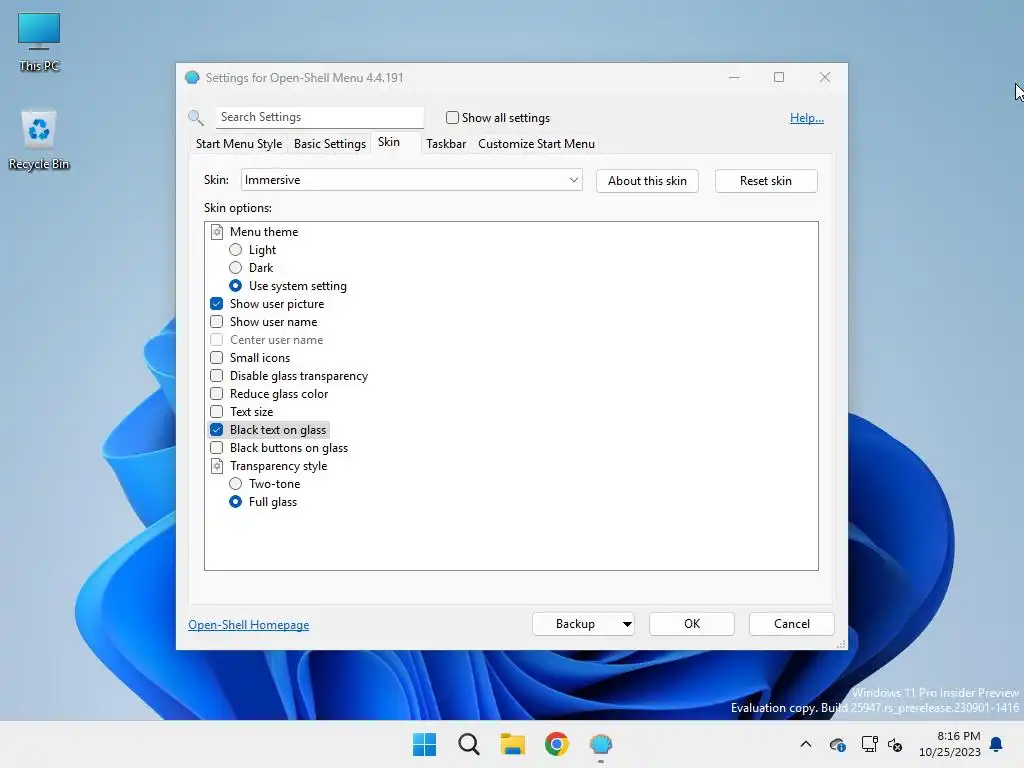Image resolution: width=1024 pixels, height=768 pixels.
Task: Select Two-tone transparency style
Action: click(x=236, y=484)
